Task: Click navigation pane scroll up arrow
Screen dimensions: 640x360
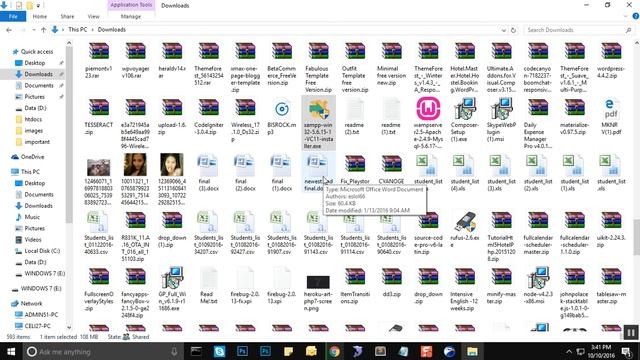Action: [69, 43]
